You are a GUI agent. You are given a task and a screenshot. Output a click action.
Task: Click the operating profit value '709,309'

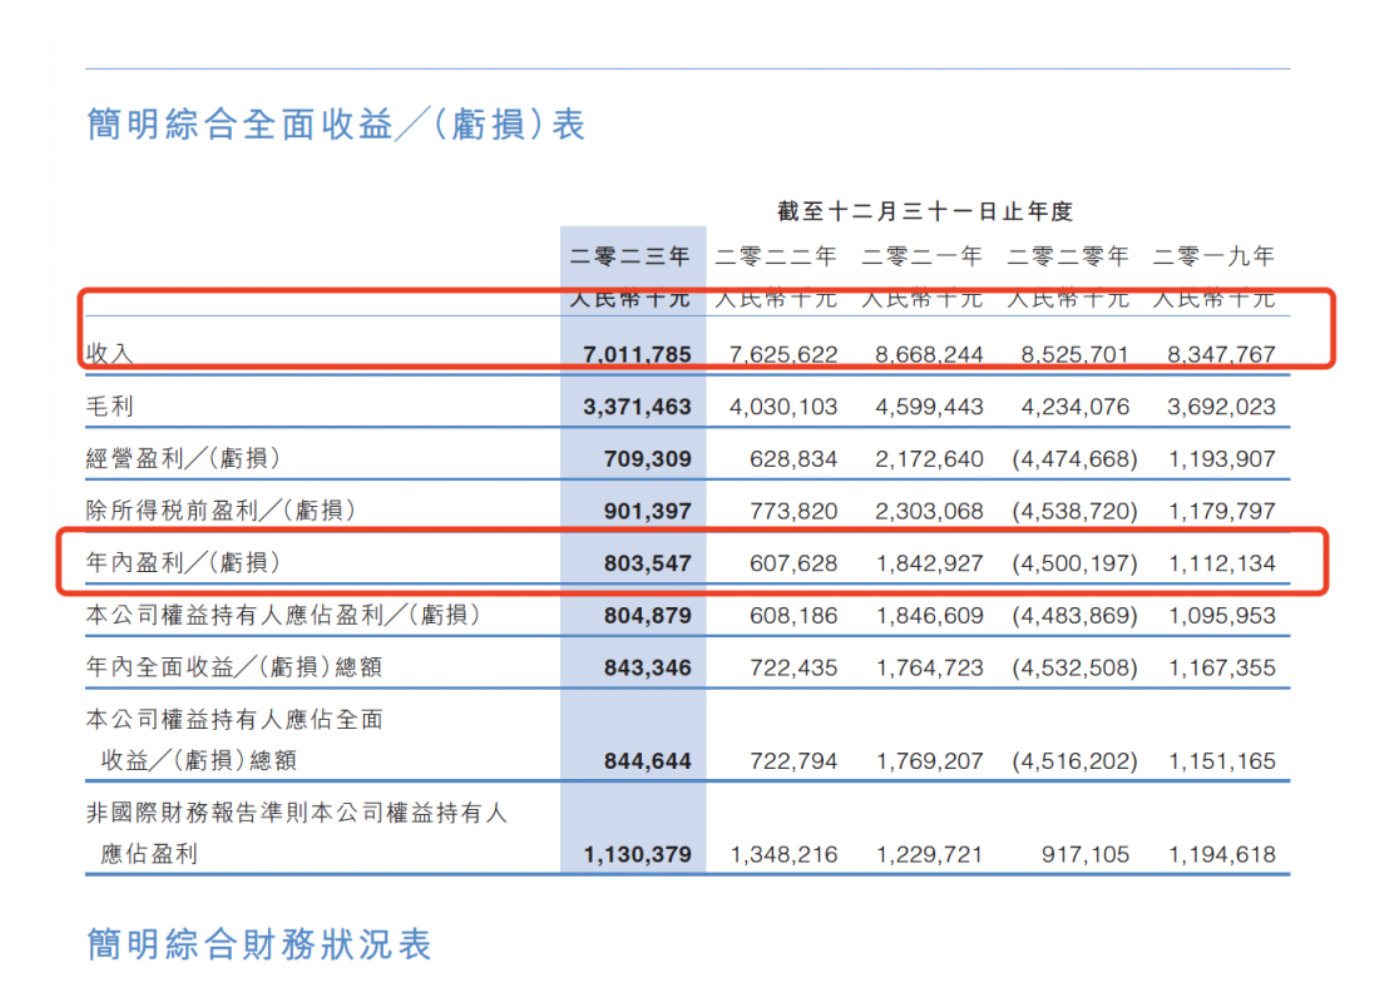click(x=647, y=459)
